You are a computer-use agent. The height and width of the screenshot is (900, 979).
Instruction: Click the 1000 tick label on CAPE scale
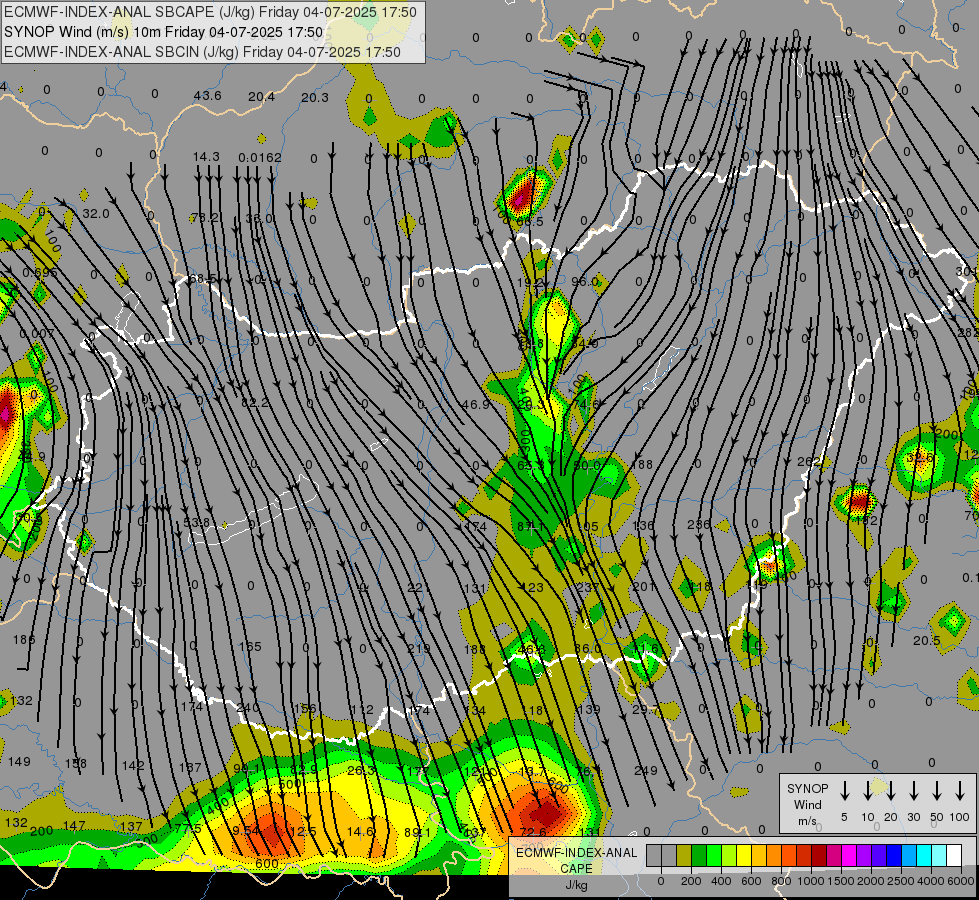[811, 881]
